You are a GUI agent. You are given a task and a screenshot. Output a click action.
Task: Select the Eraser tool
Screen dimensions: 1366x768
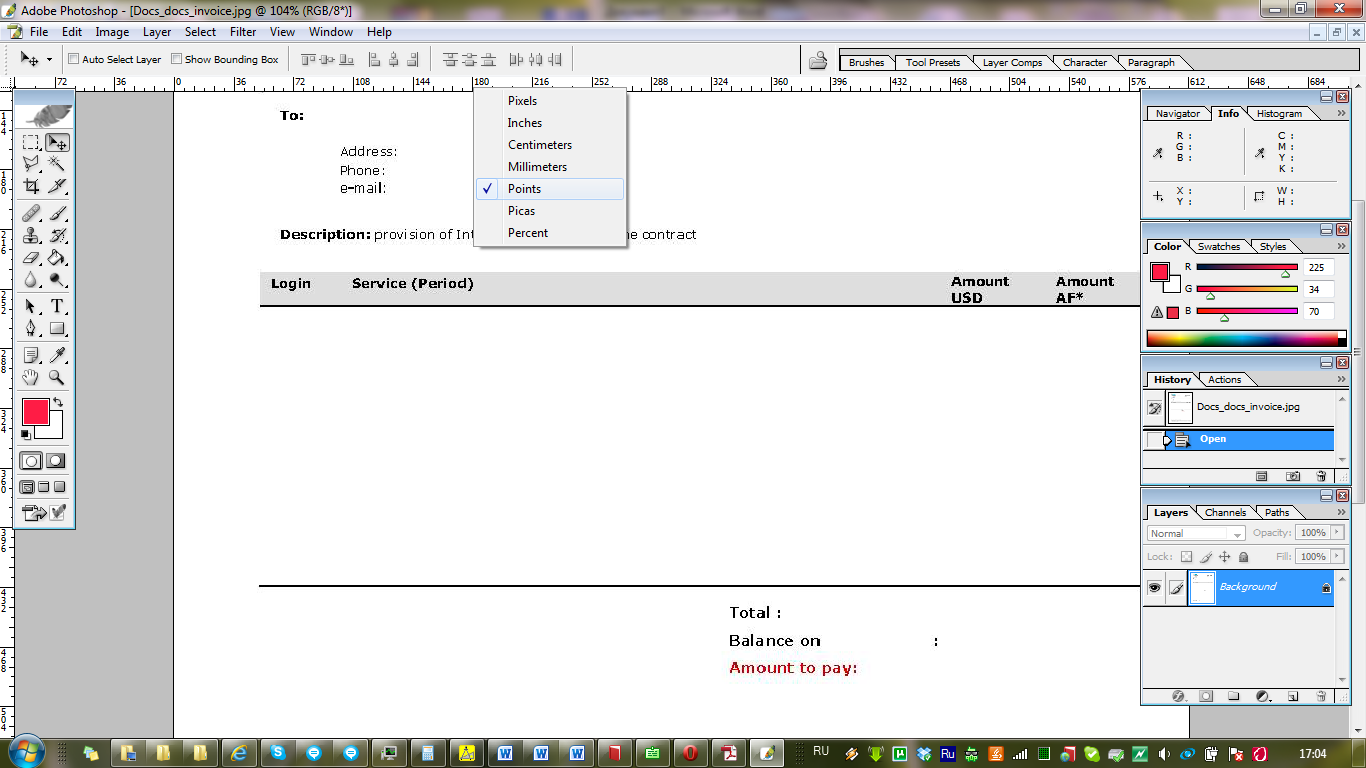point(31,258)
